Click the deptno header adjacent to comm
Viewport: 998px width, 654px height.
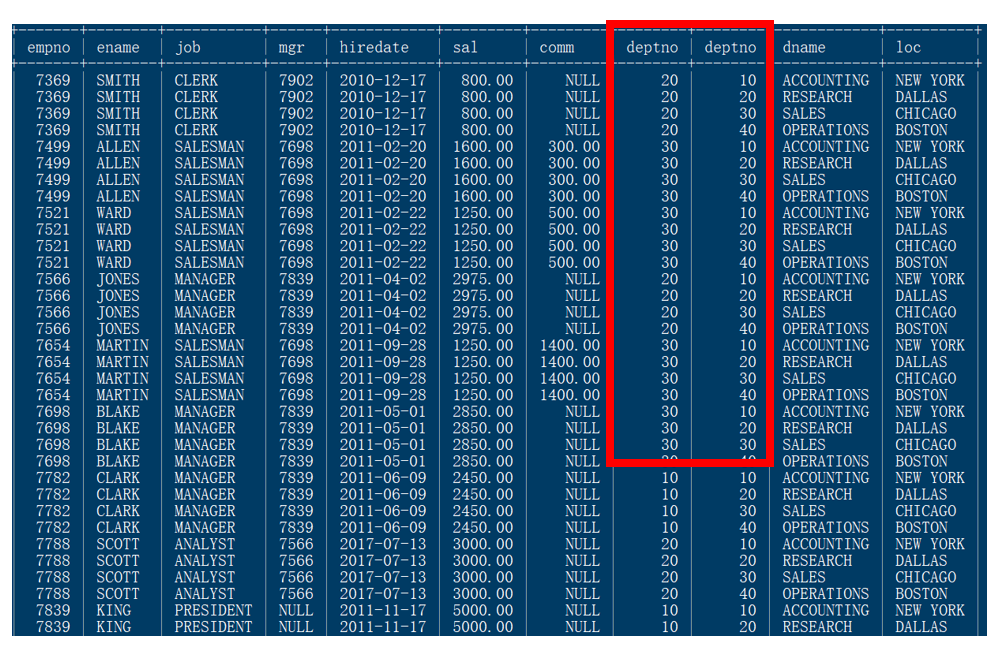point(652,48)
